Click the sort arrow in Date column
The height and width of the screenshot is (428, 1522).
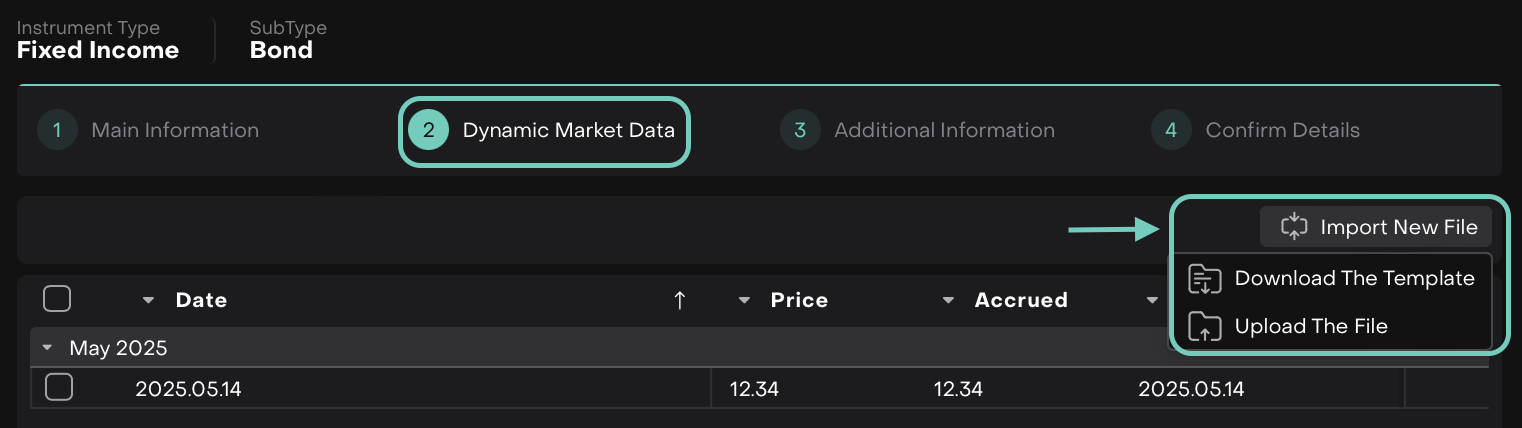(680, 300)
